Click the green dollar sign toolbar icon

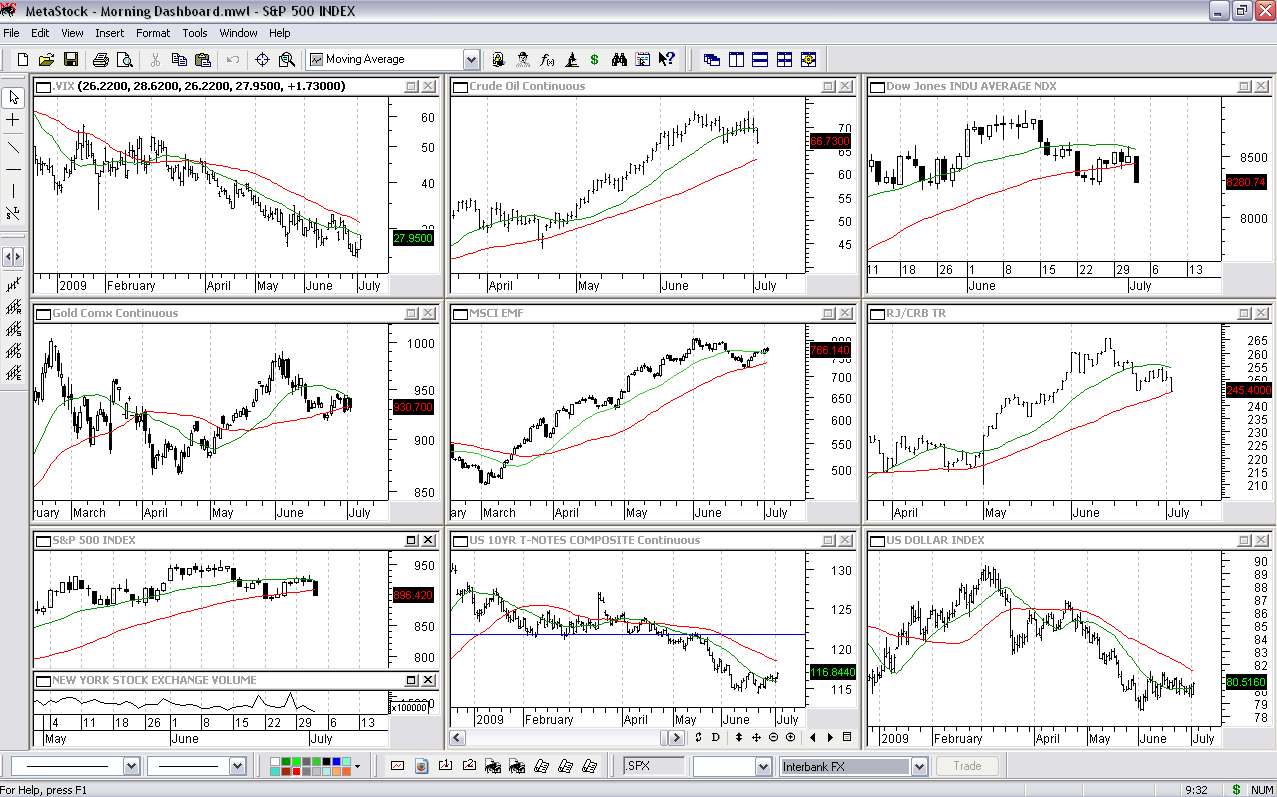tap(594, 59)
